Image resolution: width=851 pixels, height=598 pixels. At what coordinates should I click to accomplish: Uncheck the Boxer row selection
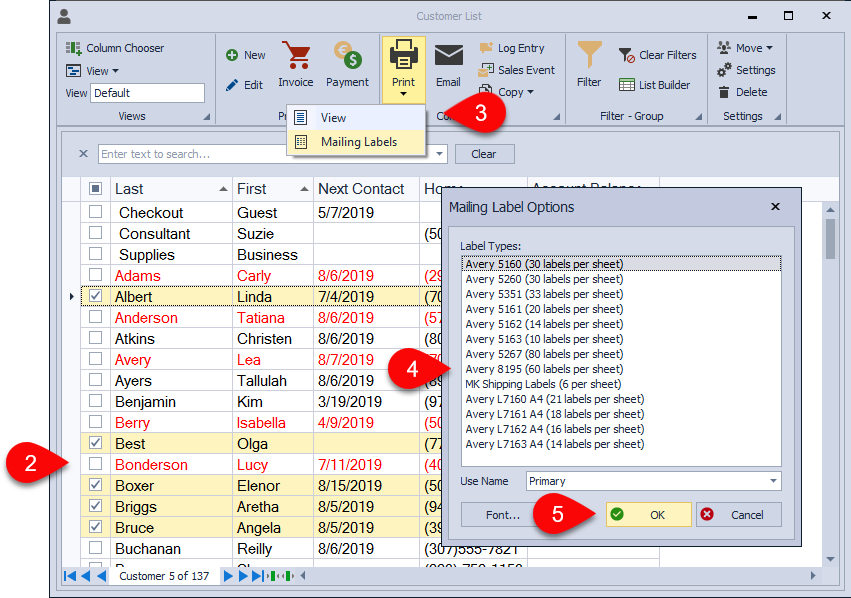coord(96,485)
